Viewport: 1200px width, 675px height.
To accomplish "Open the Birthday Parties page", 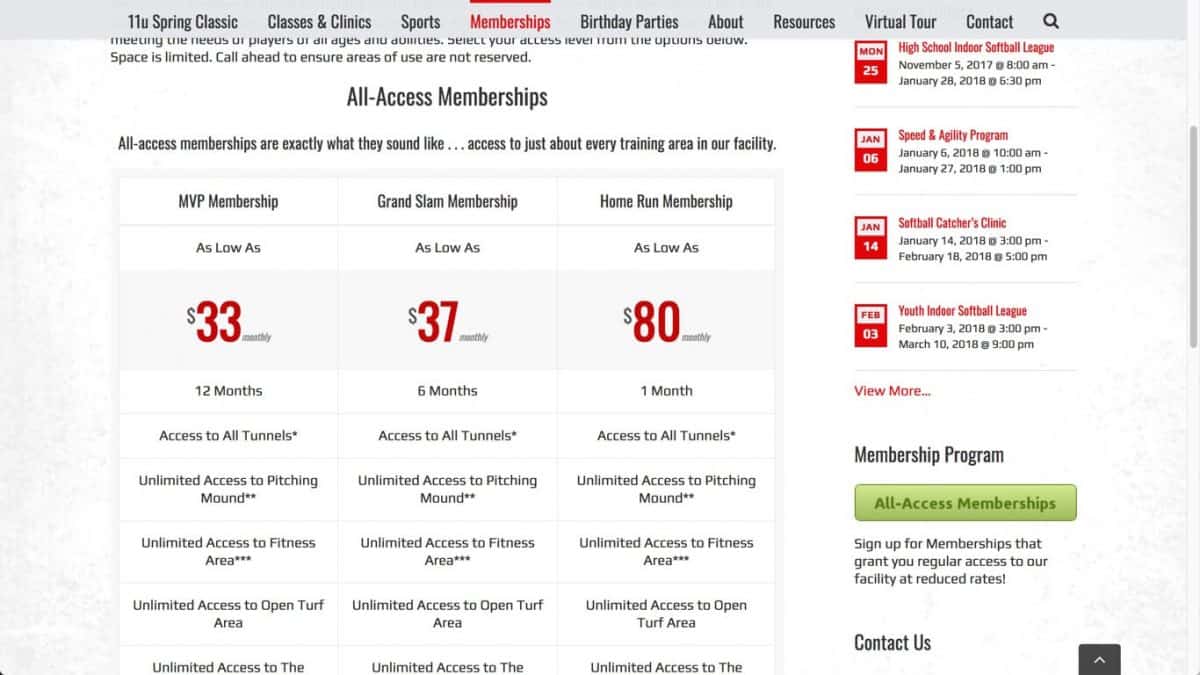I will click(629, 21).
